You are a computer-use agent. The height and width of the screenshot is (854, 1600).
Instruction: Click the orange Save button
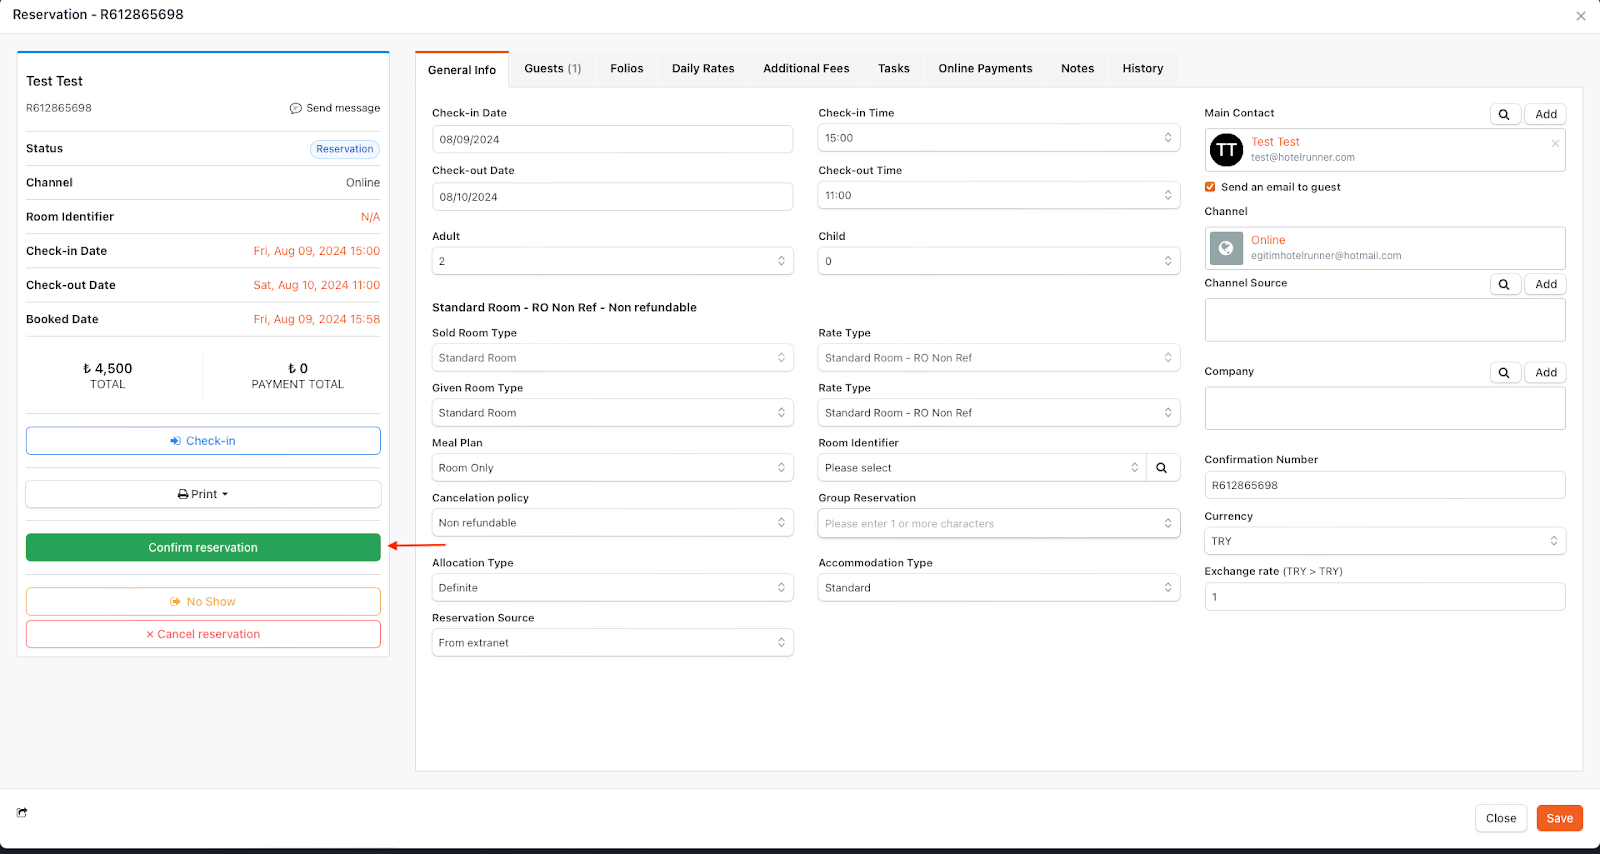click(1559, 818)
